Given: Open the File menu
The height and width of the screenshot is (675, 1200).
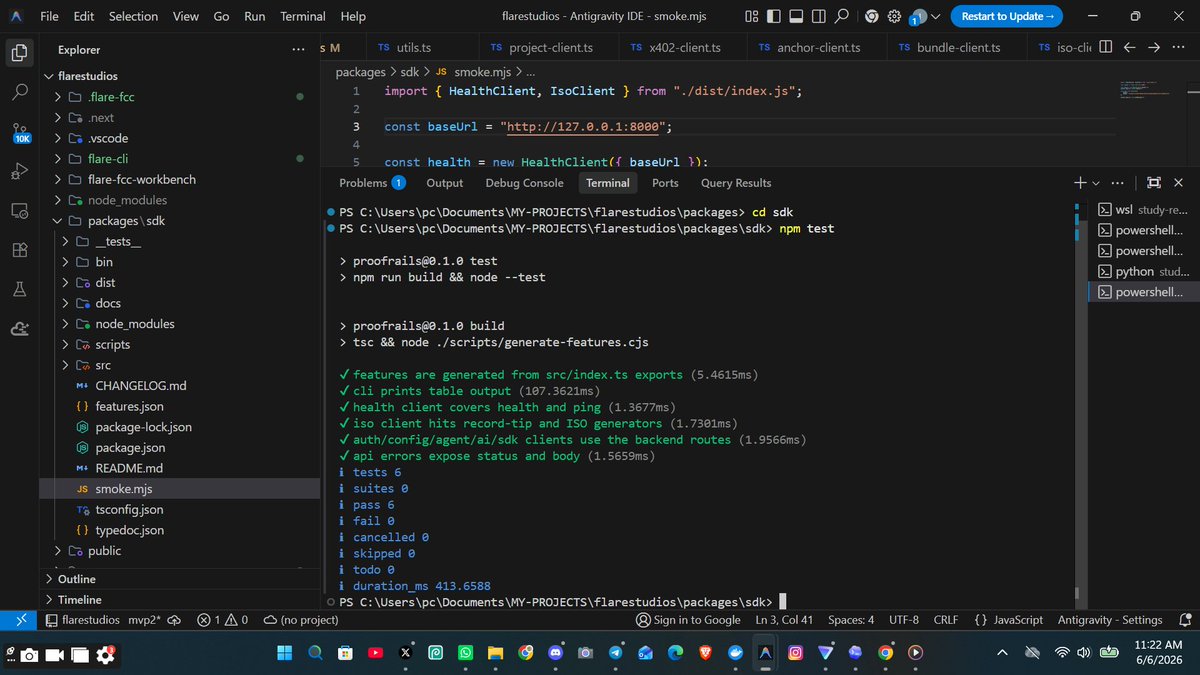Looking at the screenshot, I should (49, 16).
